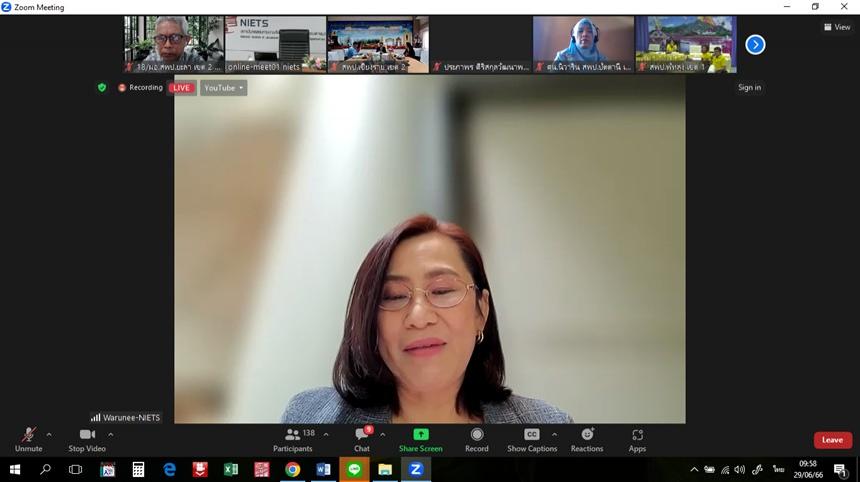860x482 pixels.
Task: Expand video options arrow next to Stop Video
Action: pos(111,435)
